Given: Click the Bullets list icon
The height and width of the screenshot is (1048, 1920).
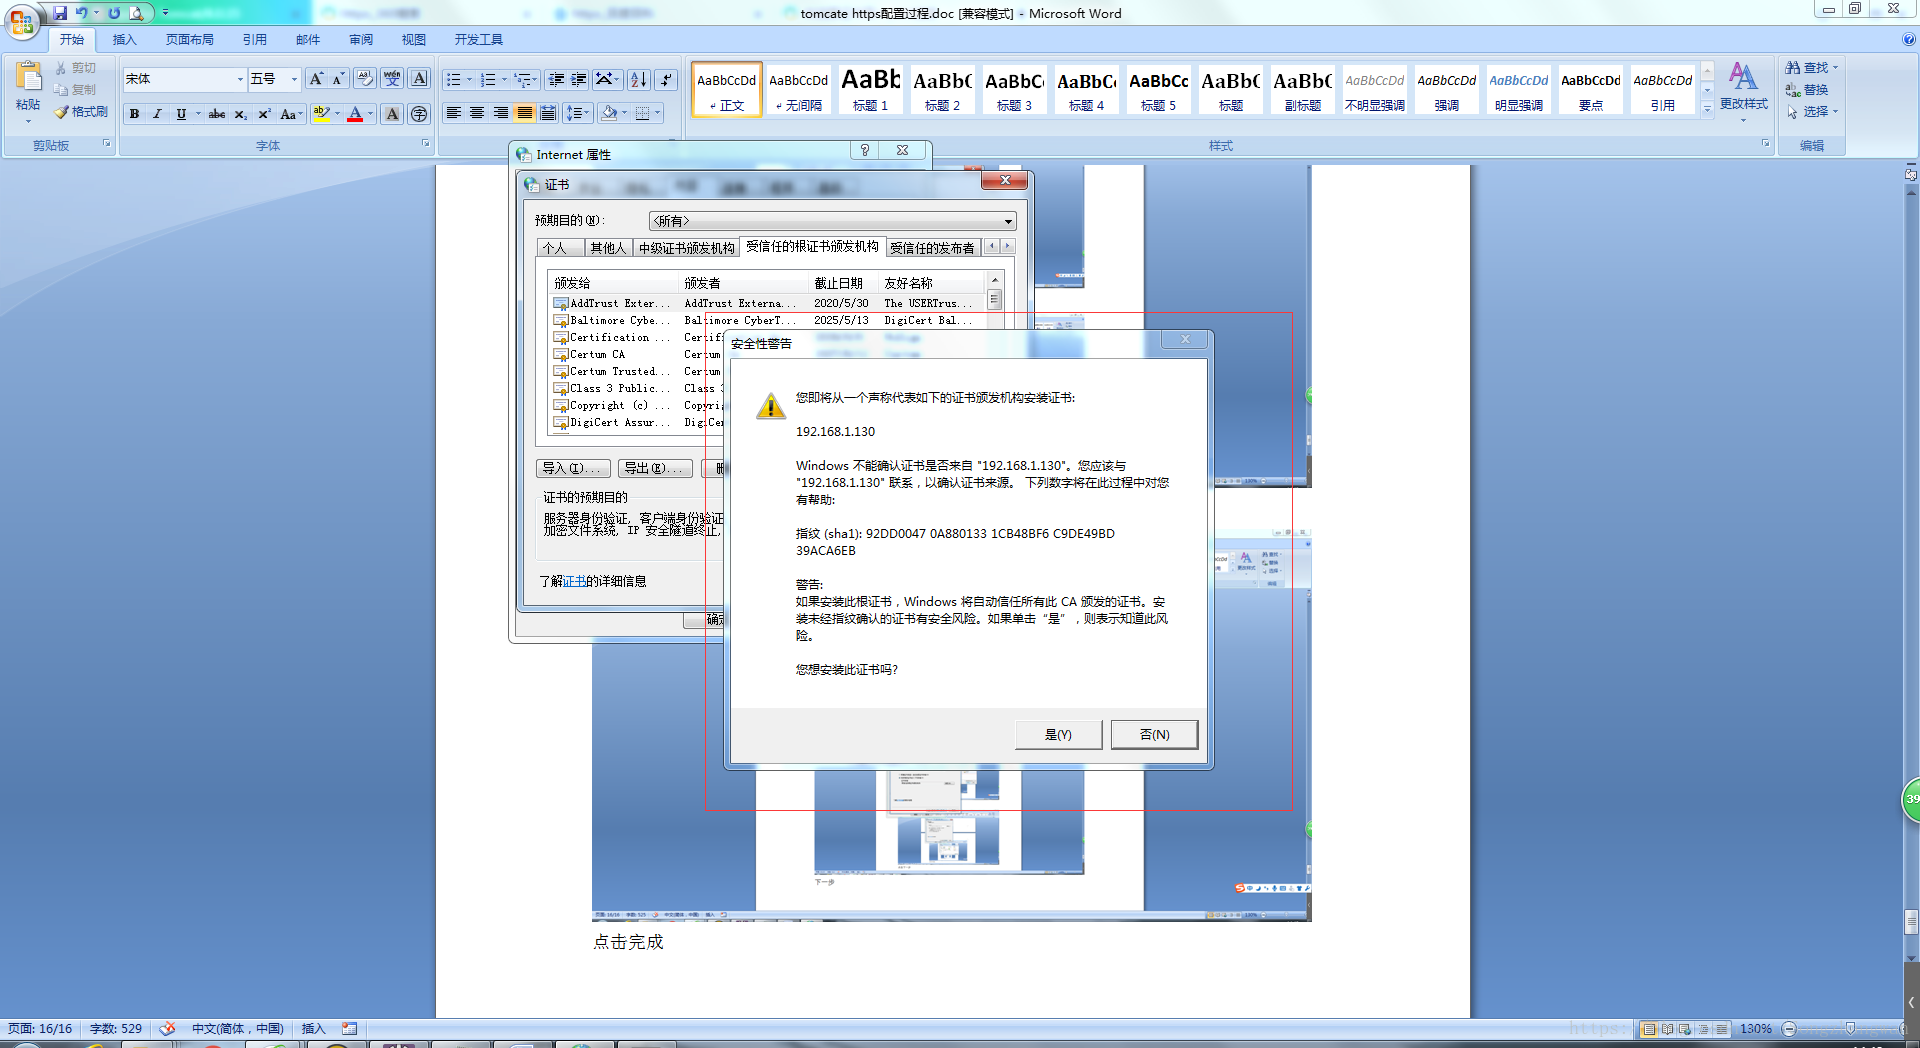Looking at the screenshot, I should pyautogui.click(x=453, y=79).
